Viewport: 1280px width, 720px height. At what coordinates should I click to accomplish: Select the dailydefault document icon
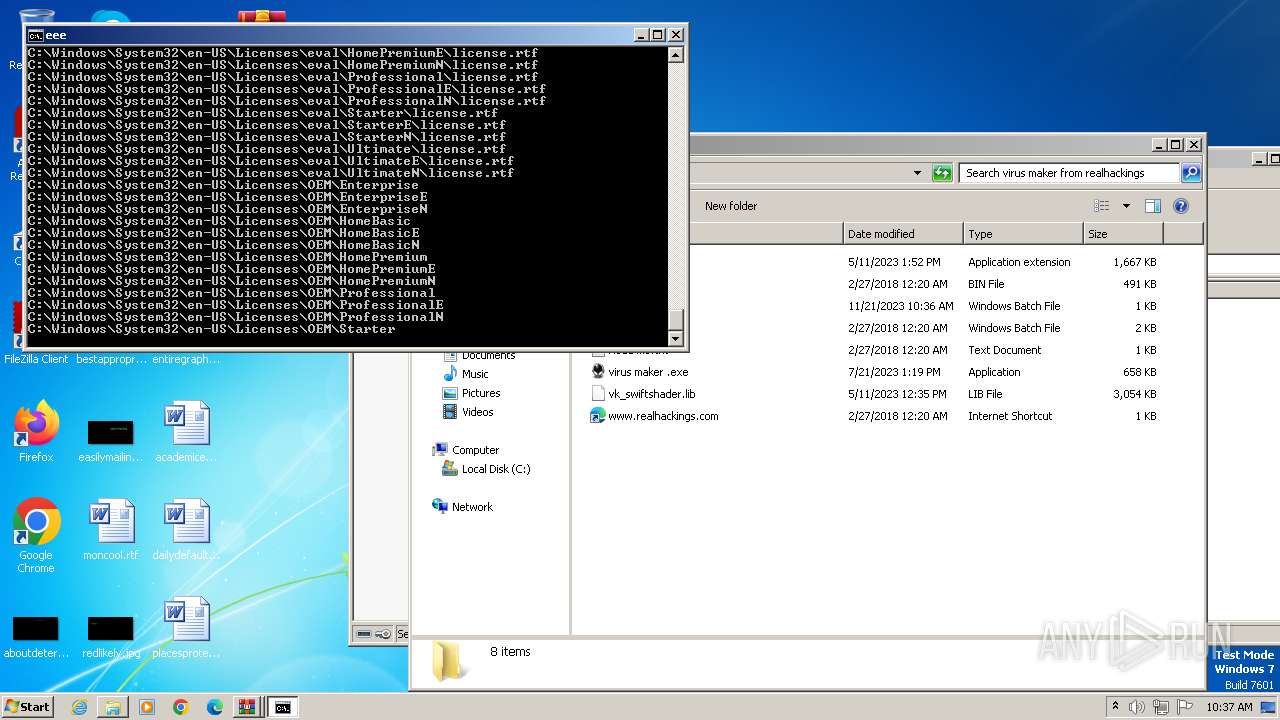pyautogui.click(x=186, y=530)
